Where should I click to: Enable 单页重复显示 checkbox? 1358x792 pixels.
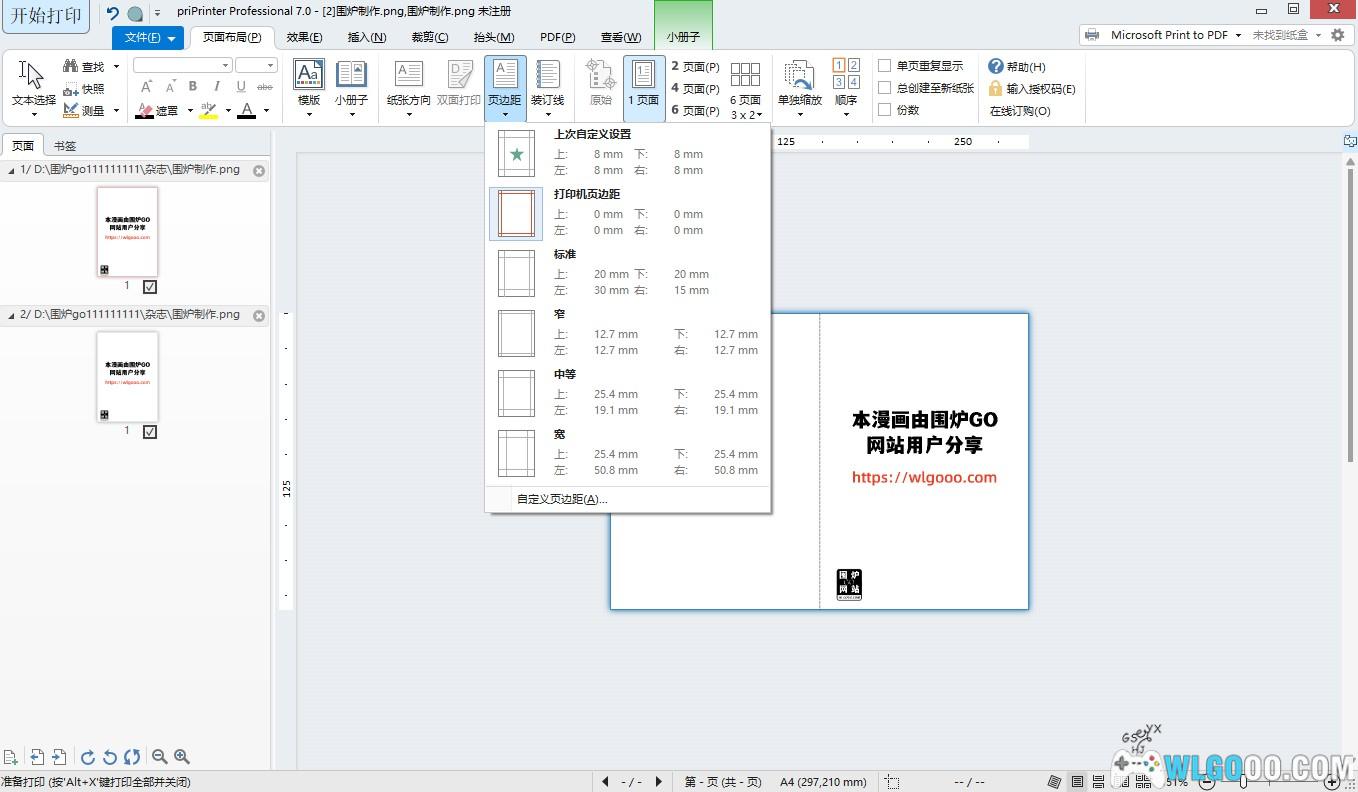coord(885,66)
